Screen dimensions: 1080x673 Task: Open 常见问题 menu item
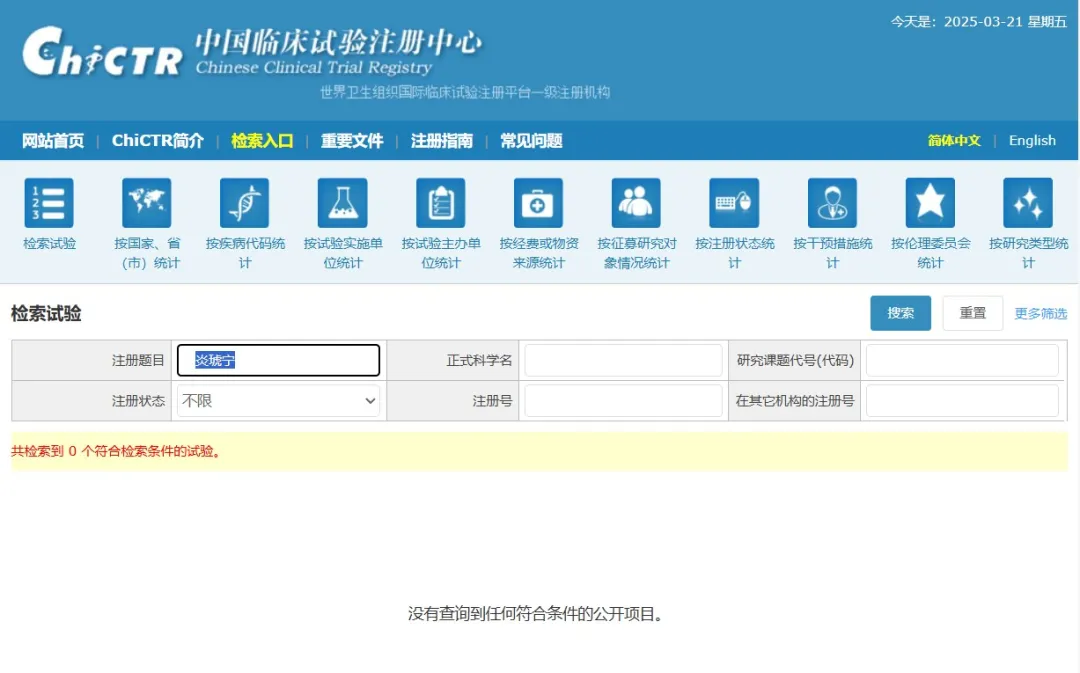click(531, 141)
